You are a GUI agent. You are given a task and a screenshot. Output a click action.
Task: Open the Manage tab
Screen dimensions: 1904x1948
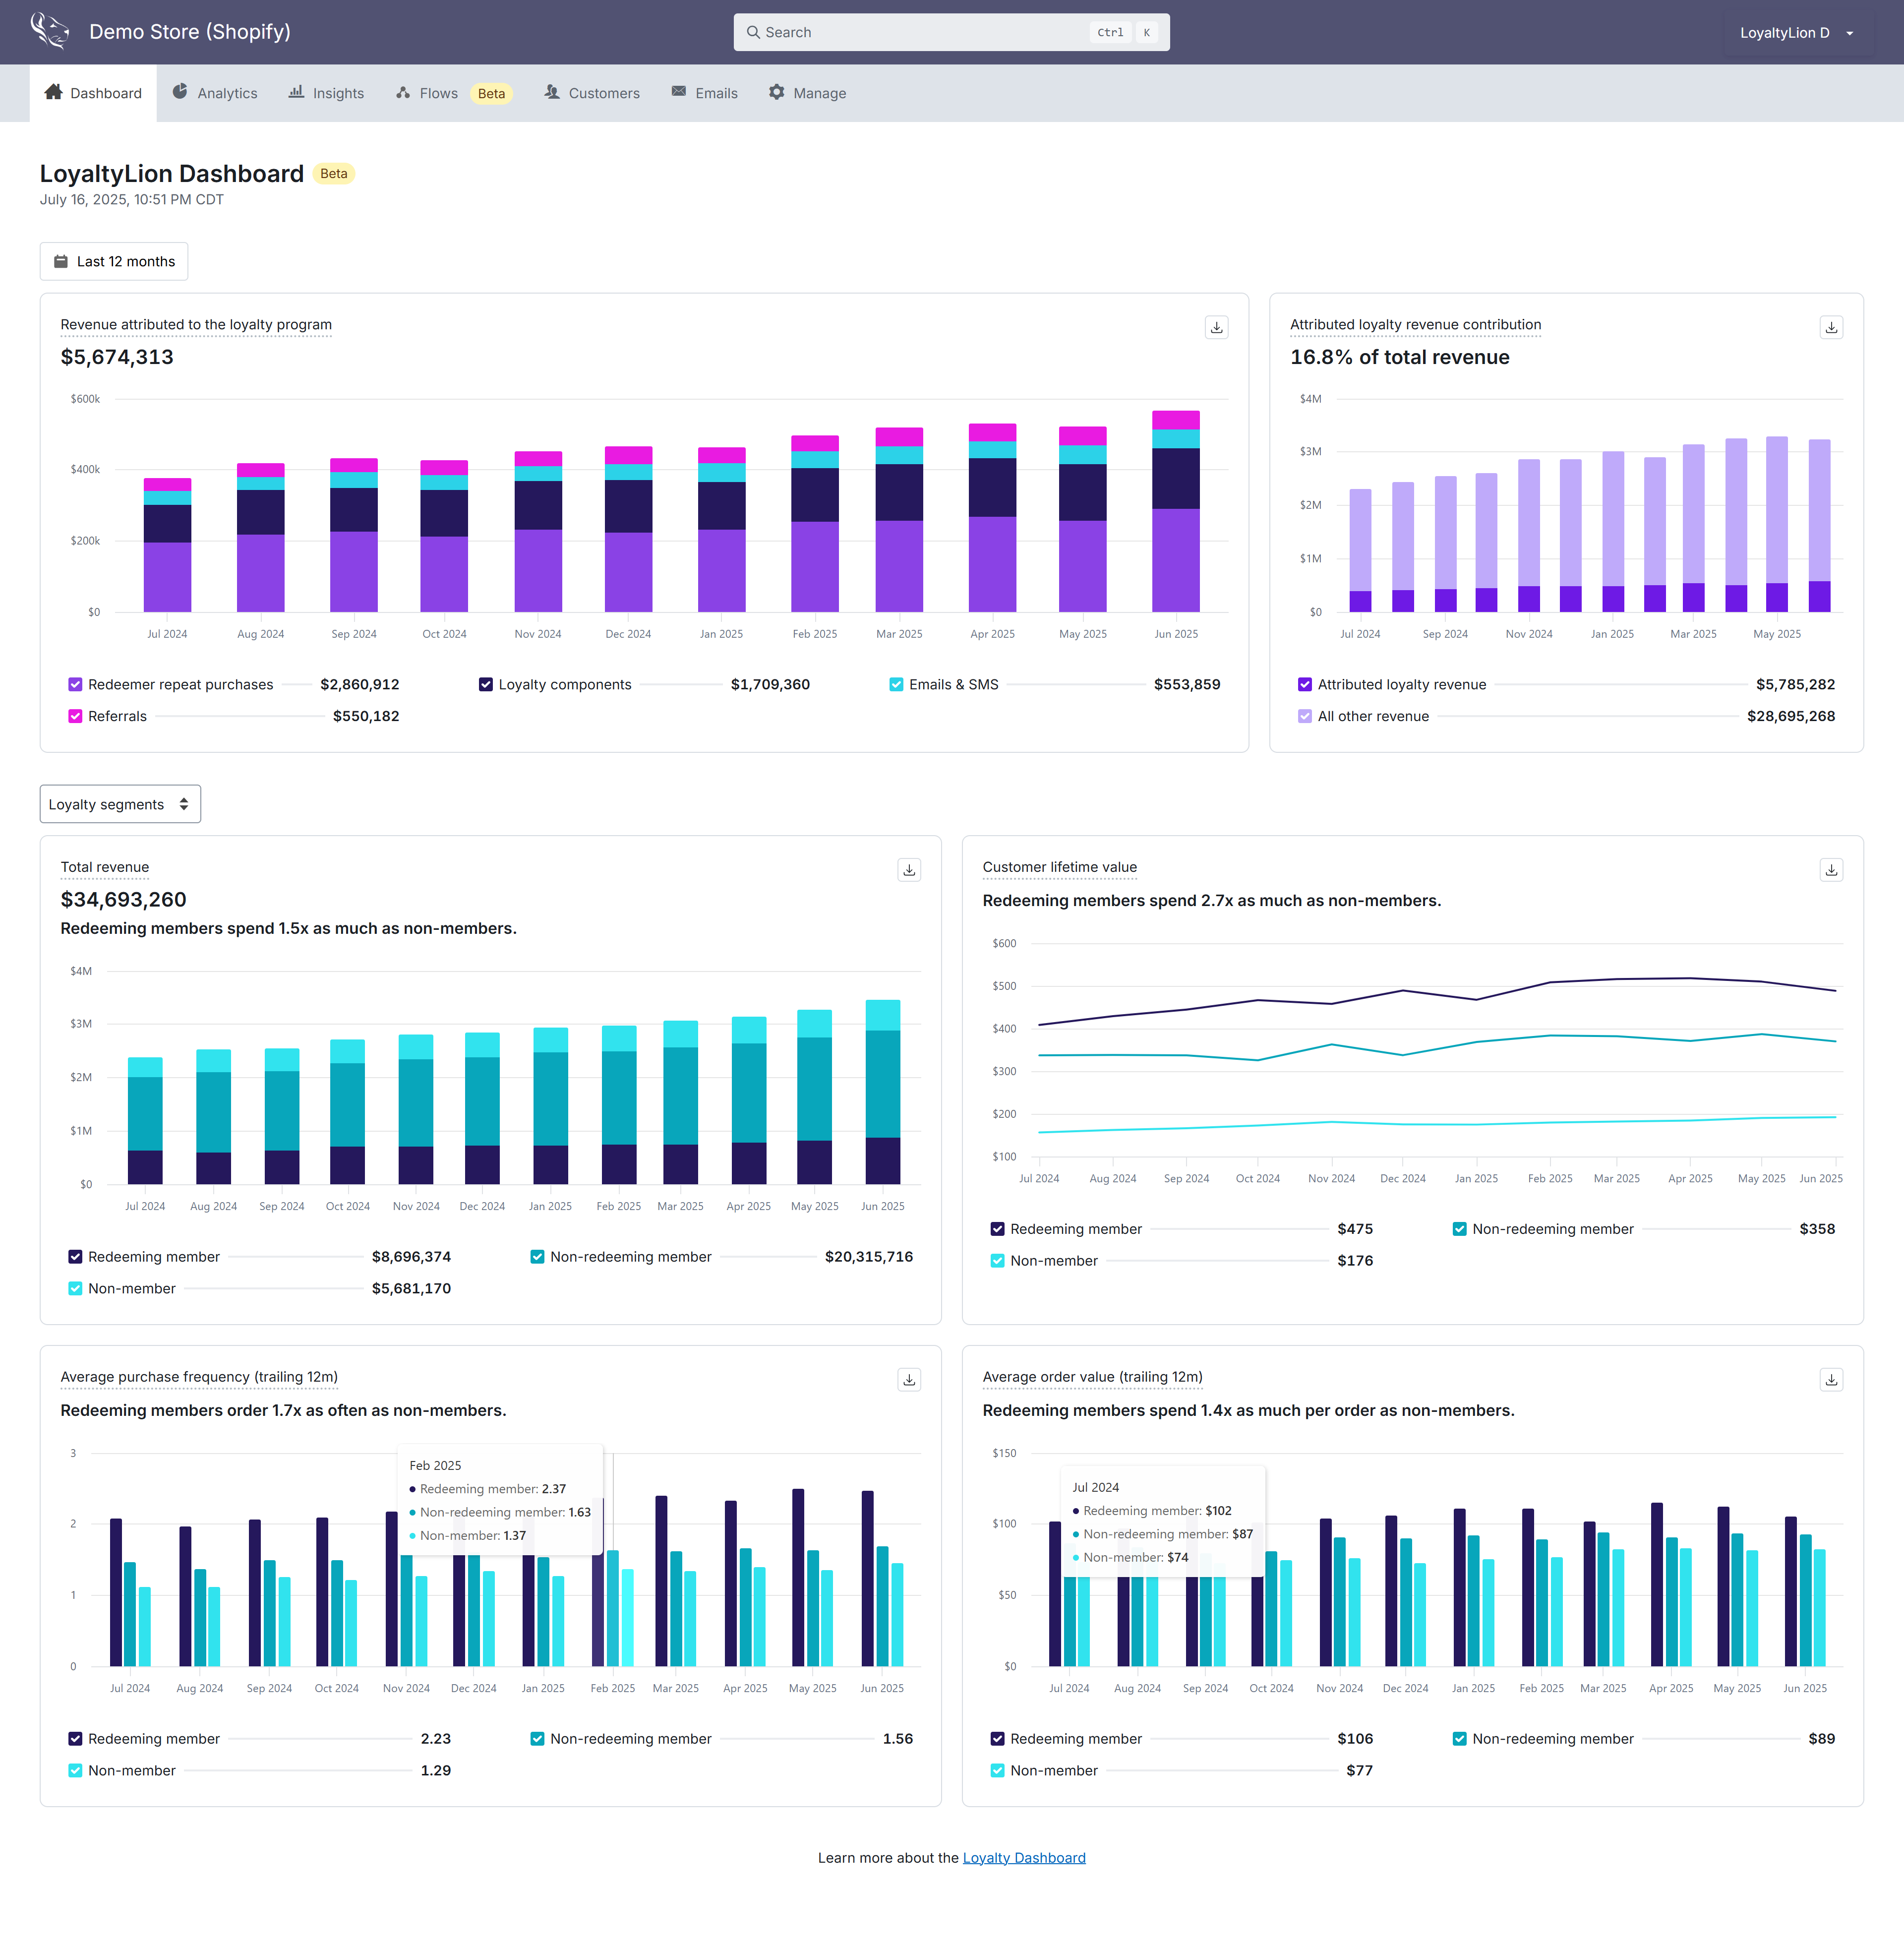[x=807, y=93]
